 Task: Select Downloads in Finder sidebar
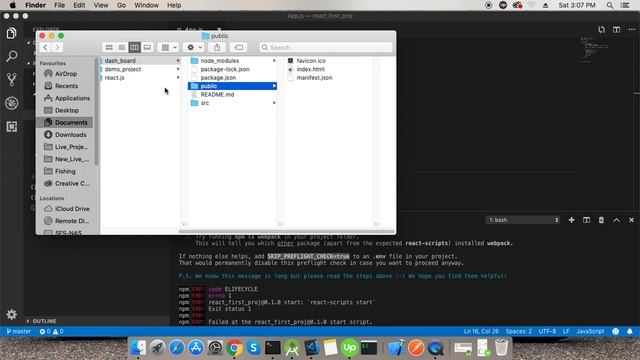[70, 135]
